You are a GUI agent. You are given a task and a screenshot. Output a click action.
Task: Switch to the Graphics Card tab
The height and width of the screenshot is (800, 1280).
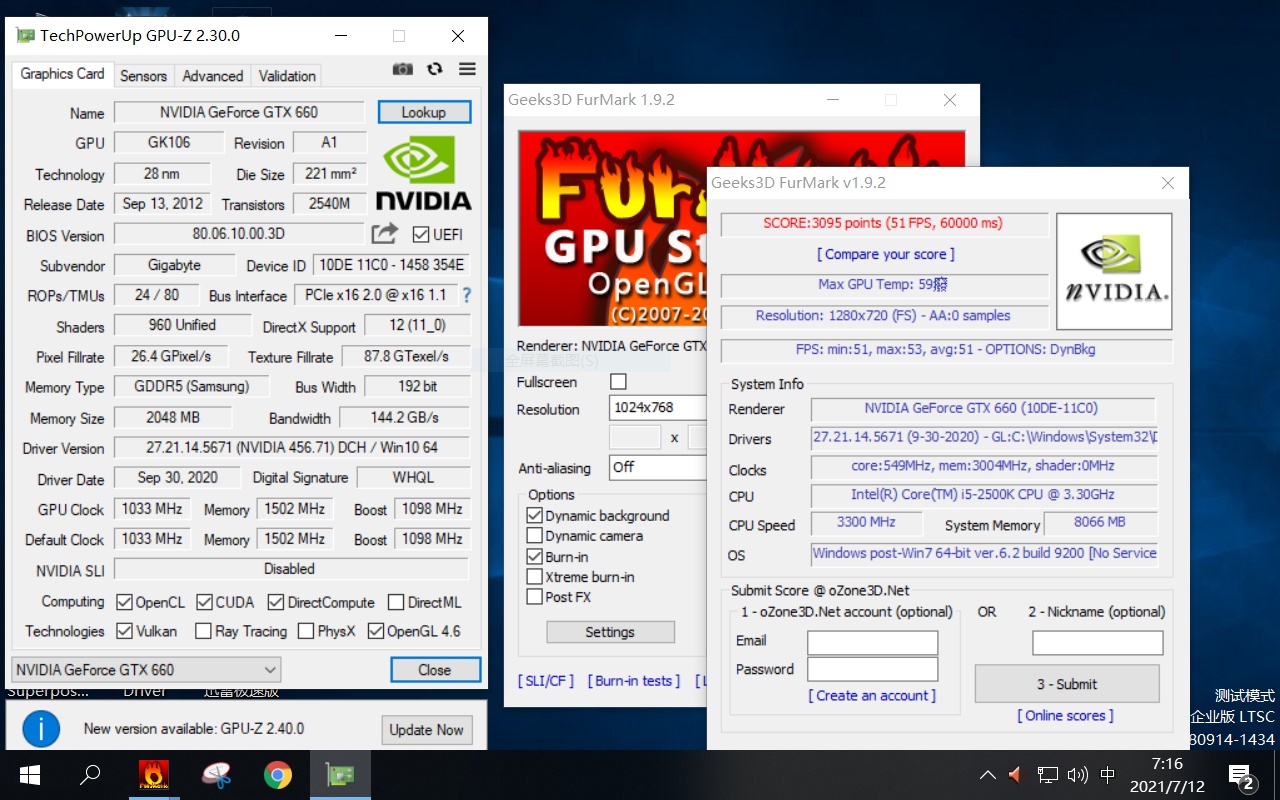click(62, 74)
